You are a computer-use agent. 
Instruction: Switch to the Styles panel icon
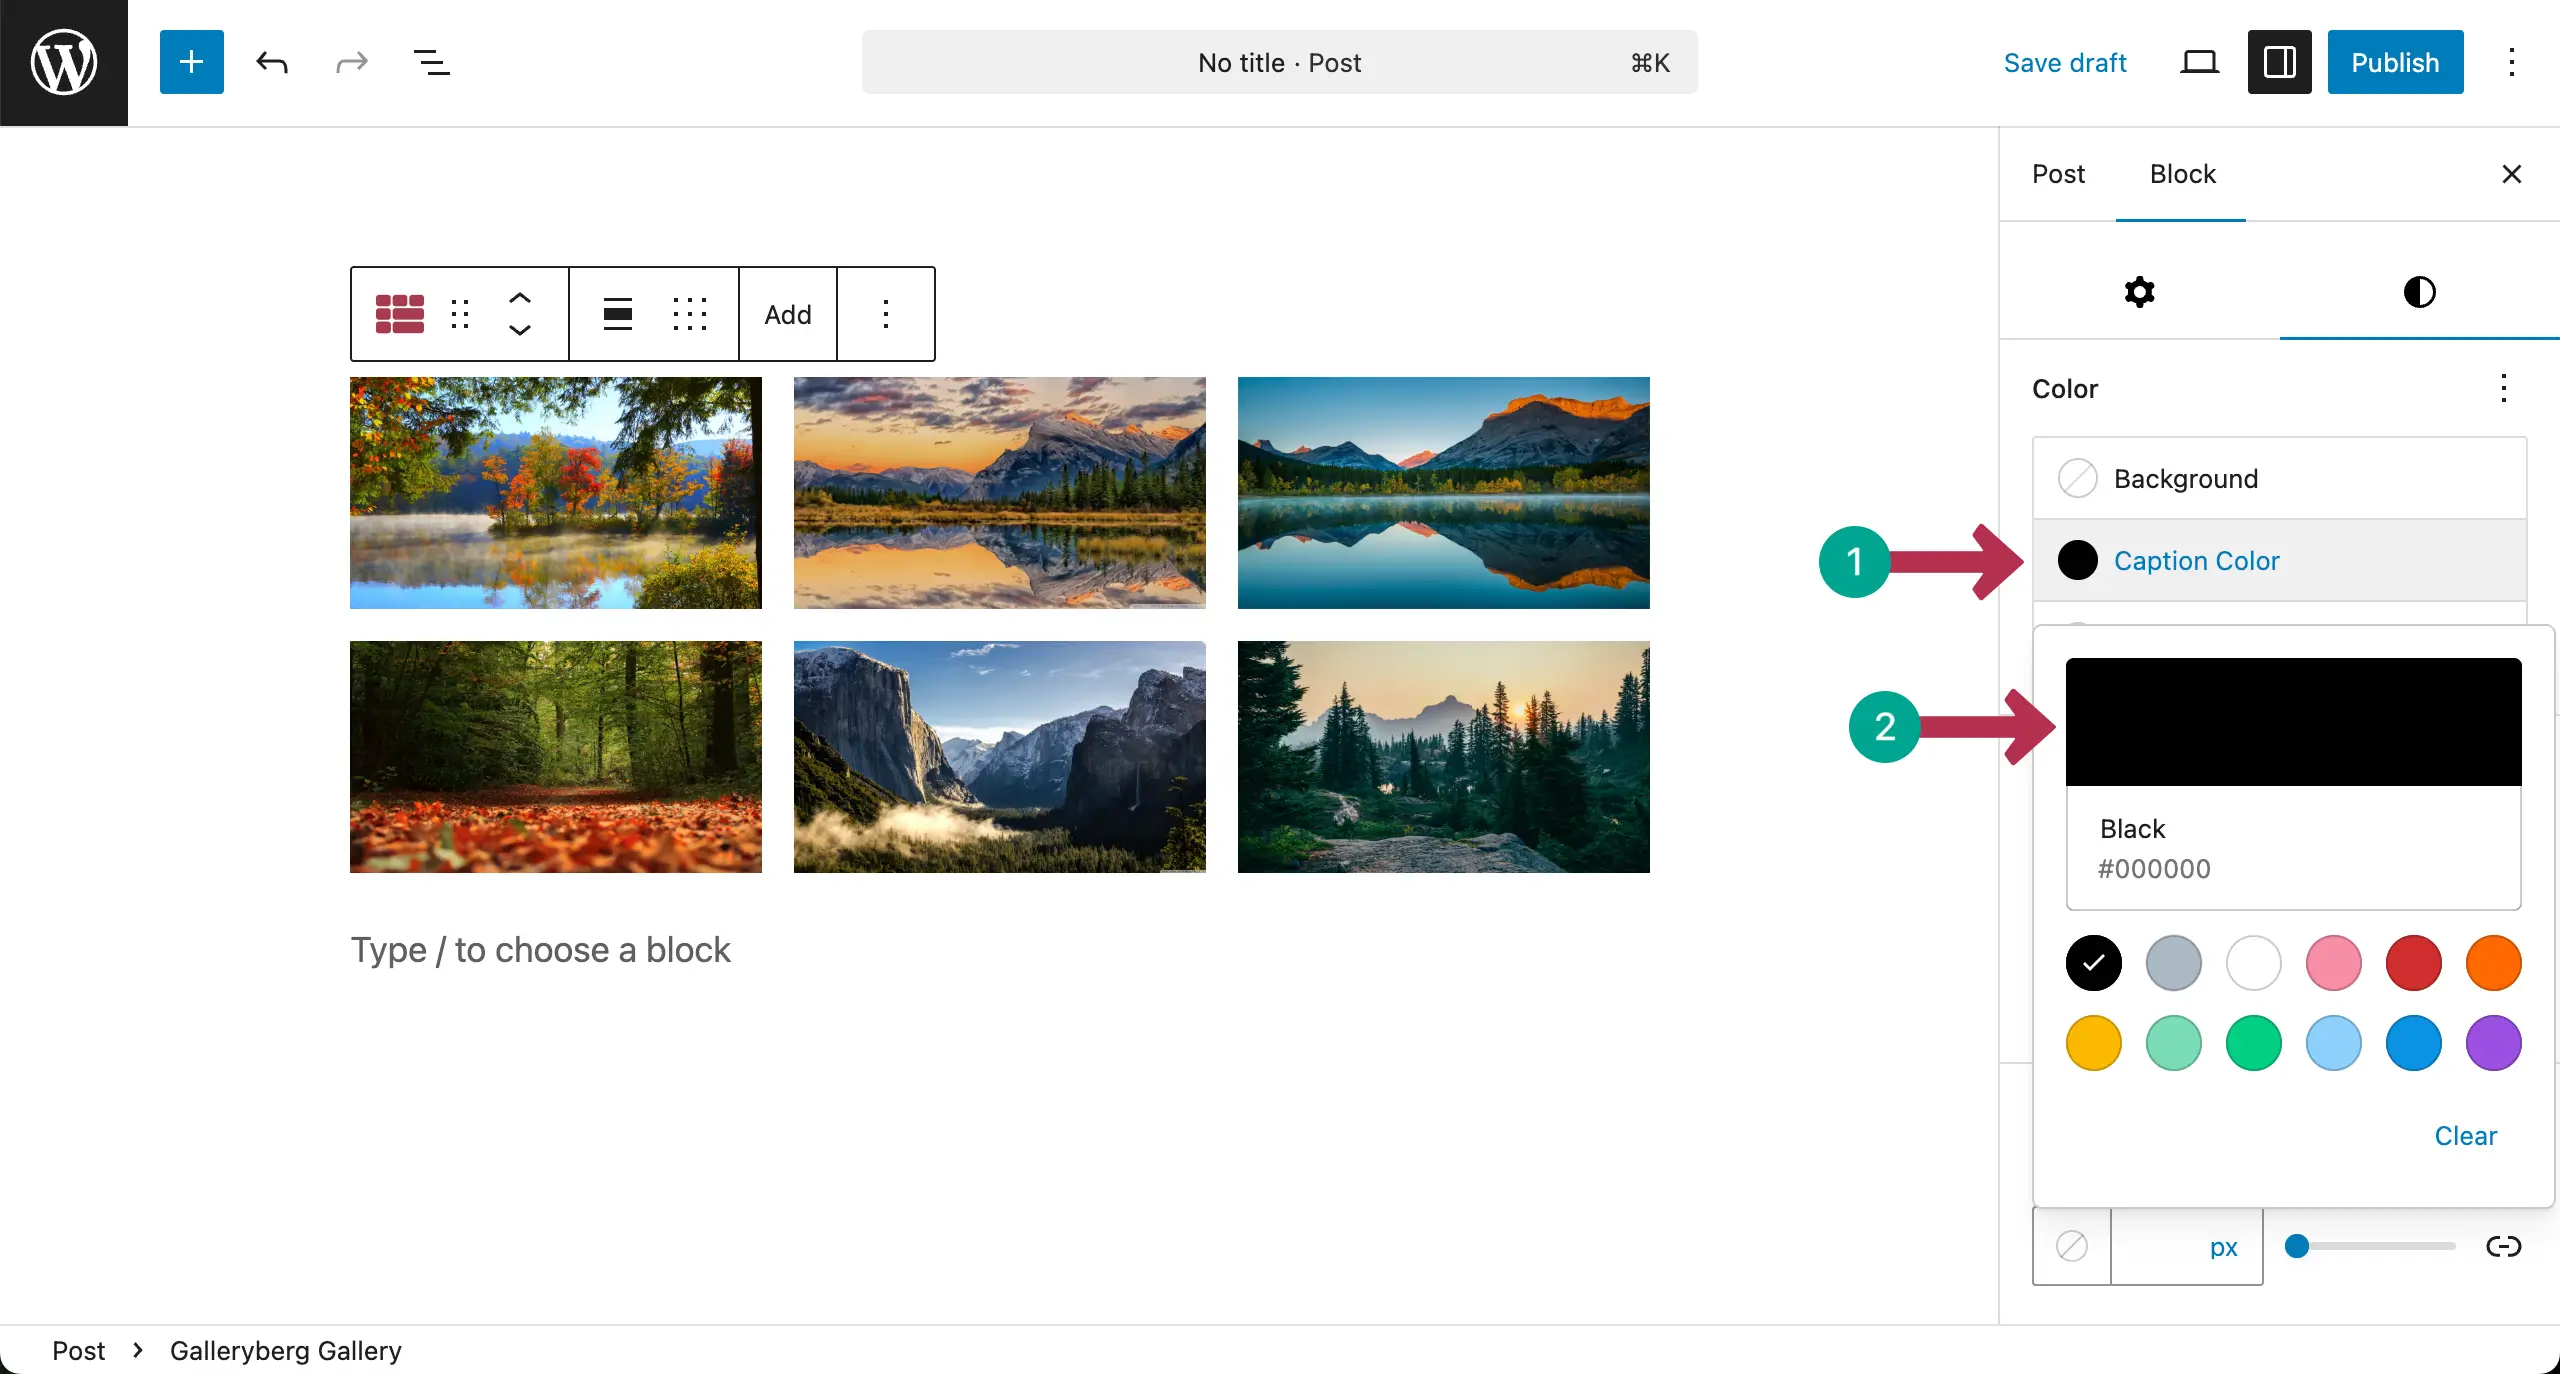pyautogui.click(x=2419, y=292)
